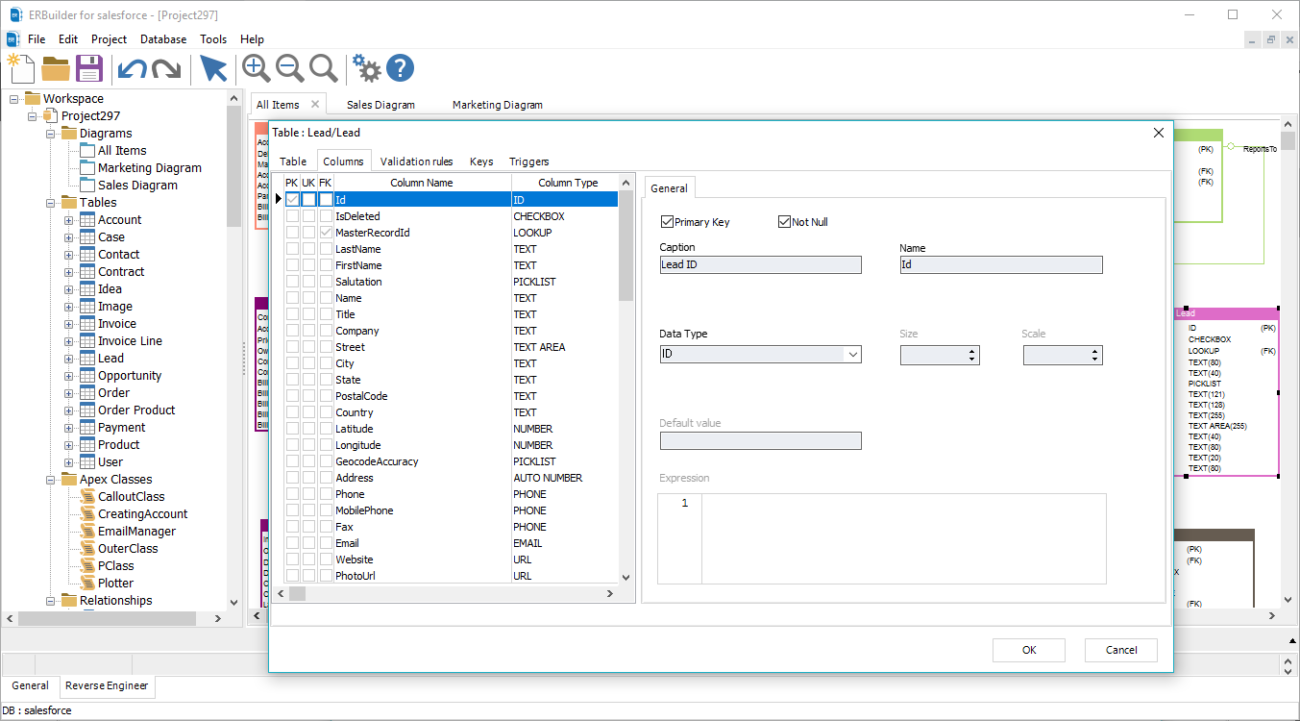This screenshot has height=721, width=1300.
Task: Toggle the Not Null checkbox
Action: [x=784, y=222]
